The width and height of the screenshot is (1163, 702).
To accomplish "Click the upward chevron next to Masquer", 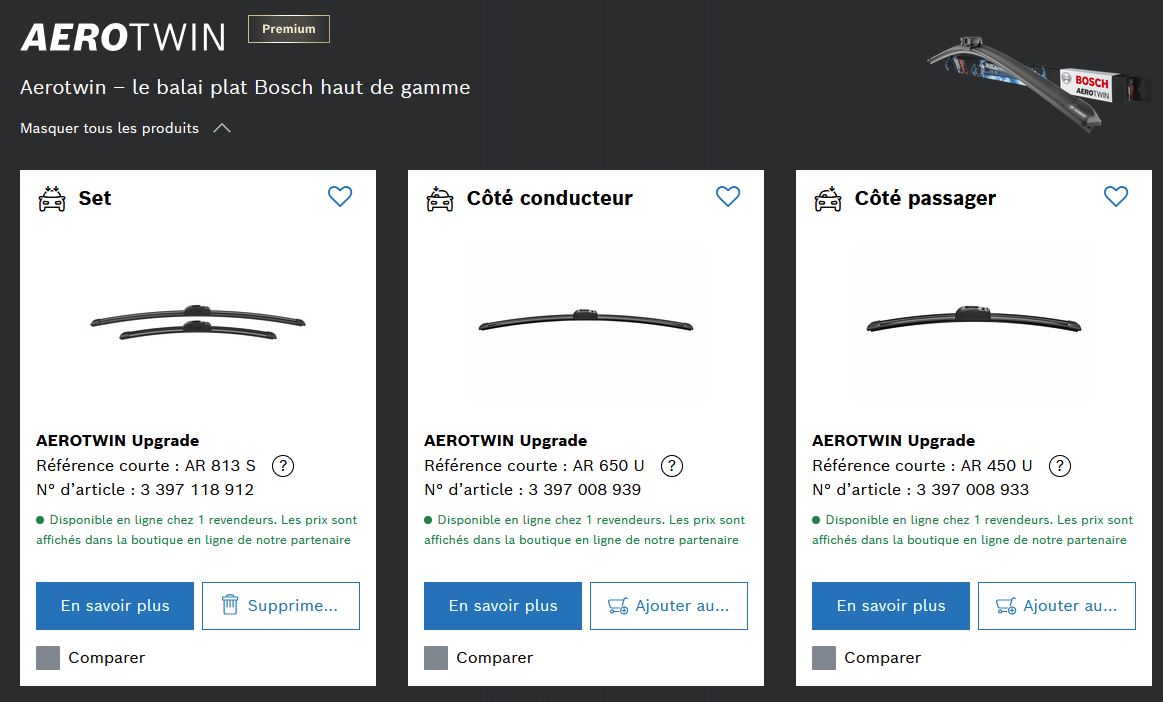I will tap(222, 129).
